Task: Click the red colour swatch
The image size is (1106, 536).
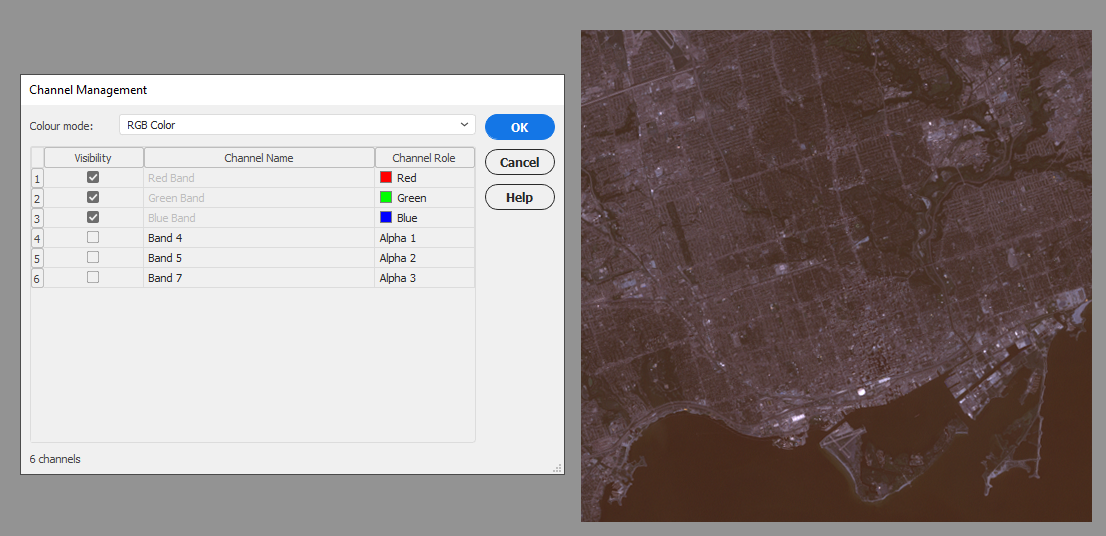Action: 386,177
